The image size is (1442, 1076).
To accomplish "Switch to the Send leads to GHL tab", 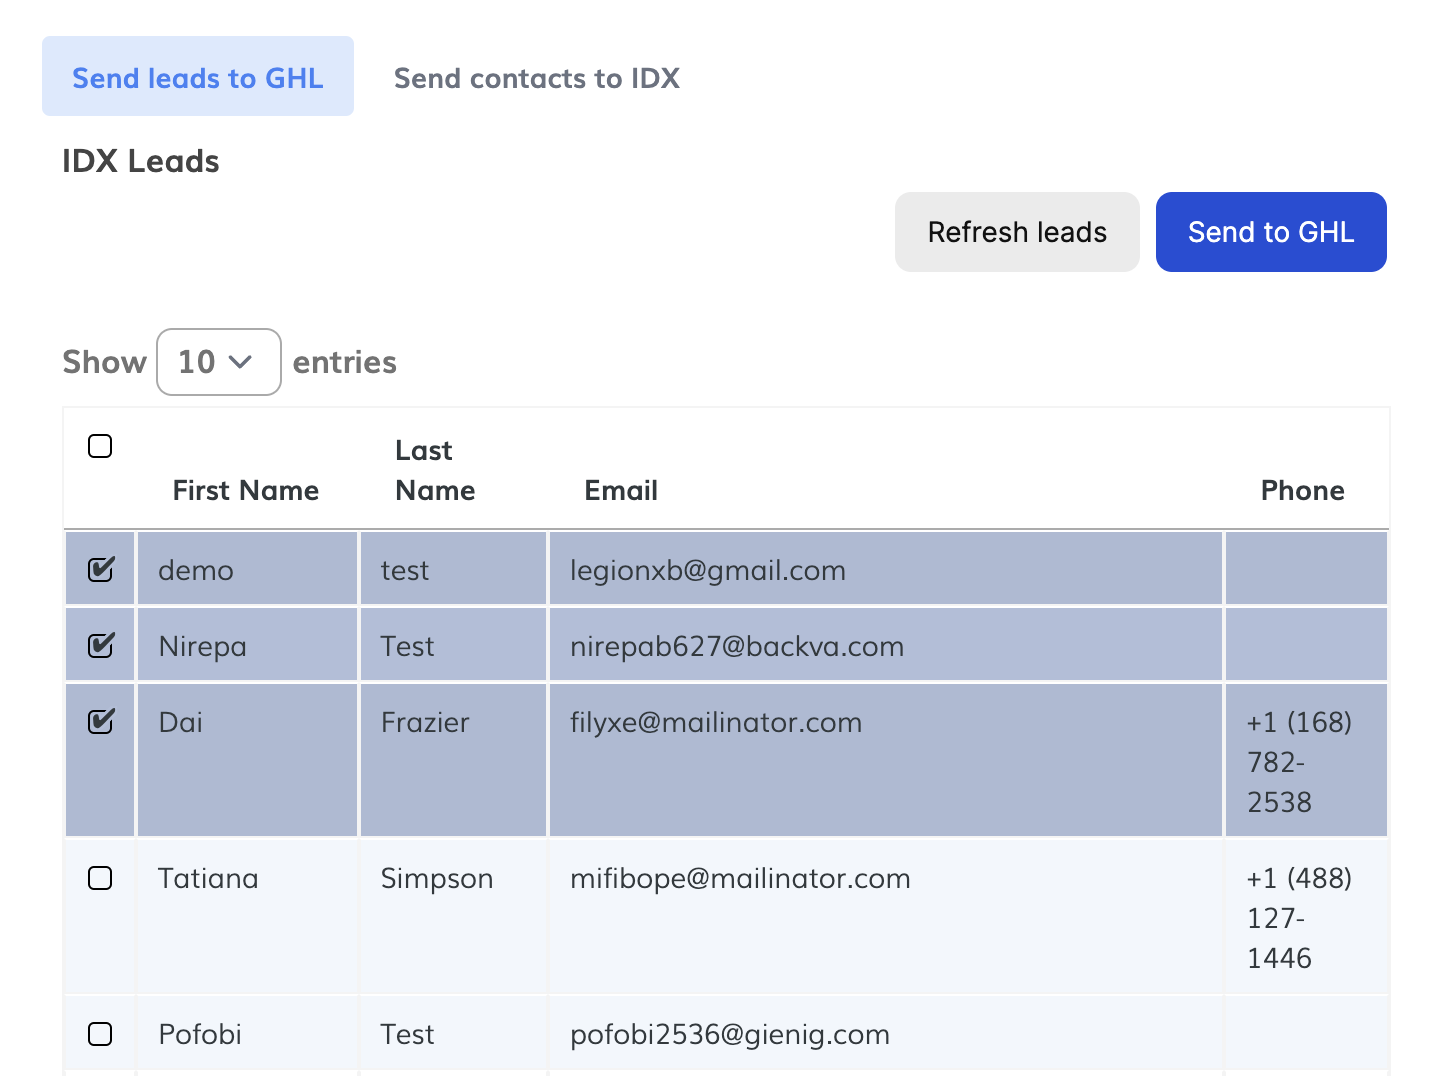I will click(197, 77).
